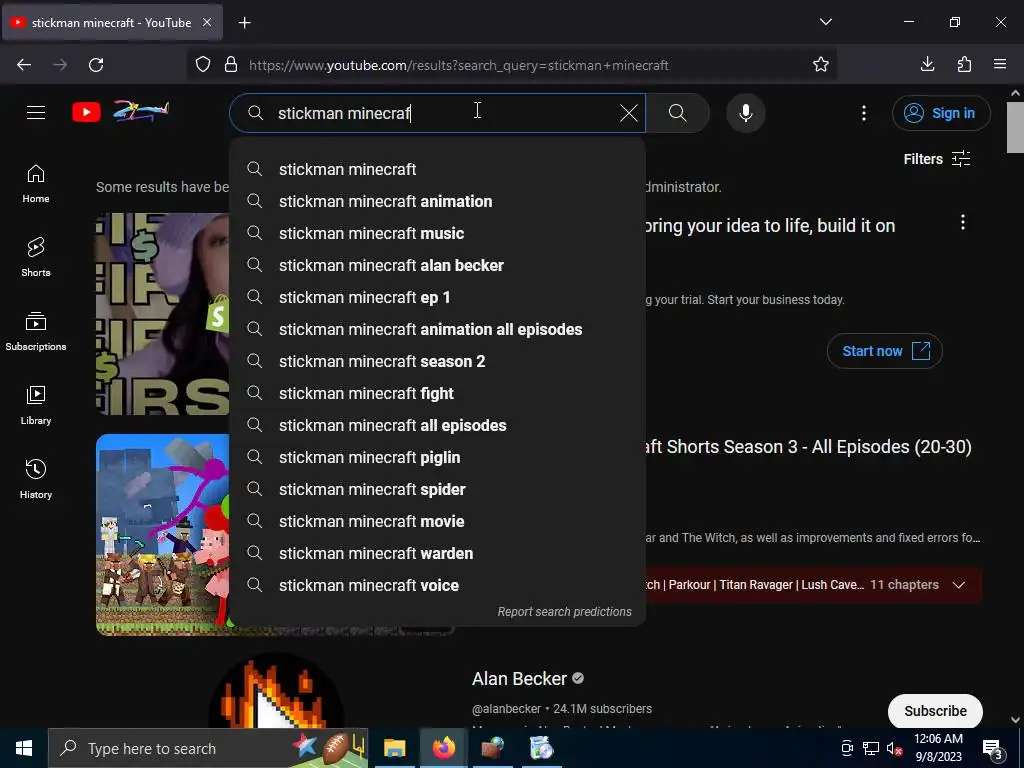Open the Firefox application menu
Viewport: 1024px width, 768px height.
pos(1000,64)
